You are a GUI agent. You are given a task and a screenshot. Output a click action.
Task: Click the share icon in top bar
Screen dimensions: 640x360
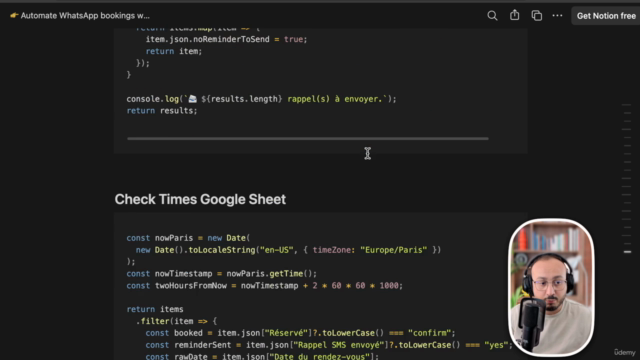[x=514, y=15]
